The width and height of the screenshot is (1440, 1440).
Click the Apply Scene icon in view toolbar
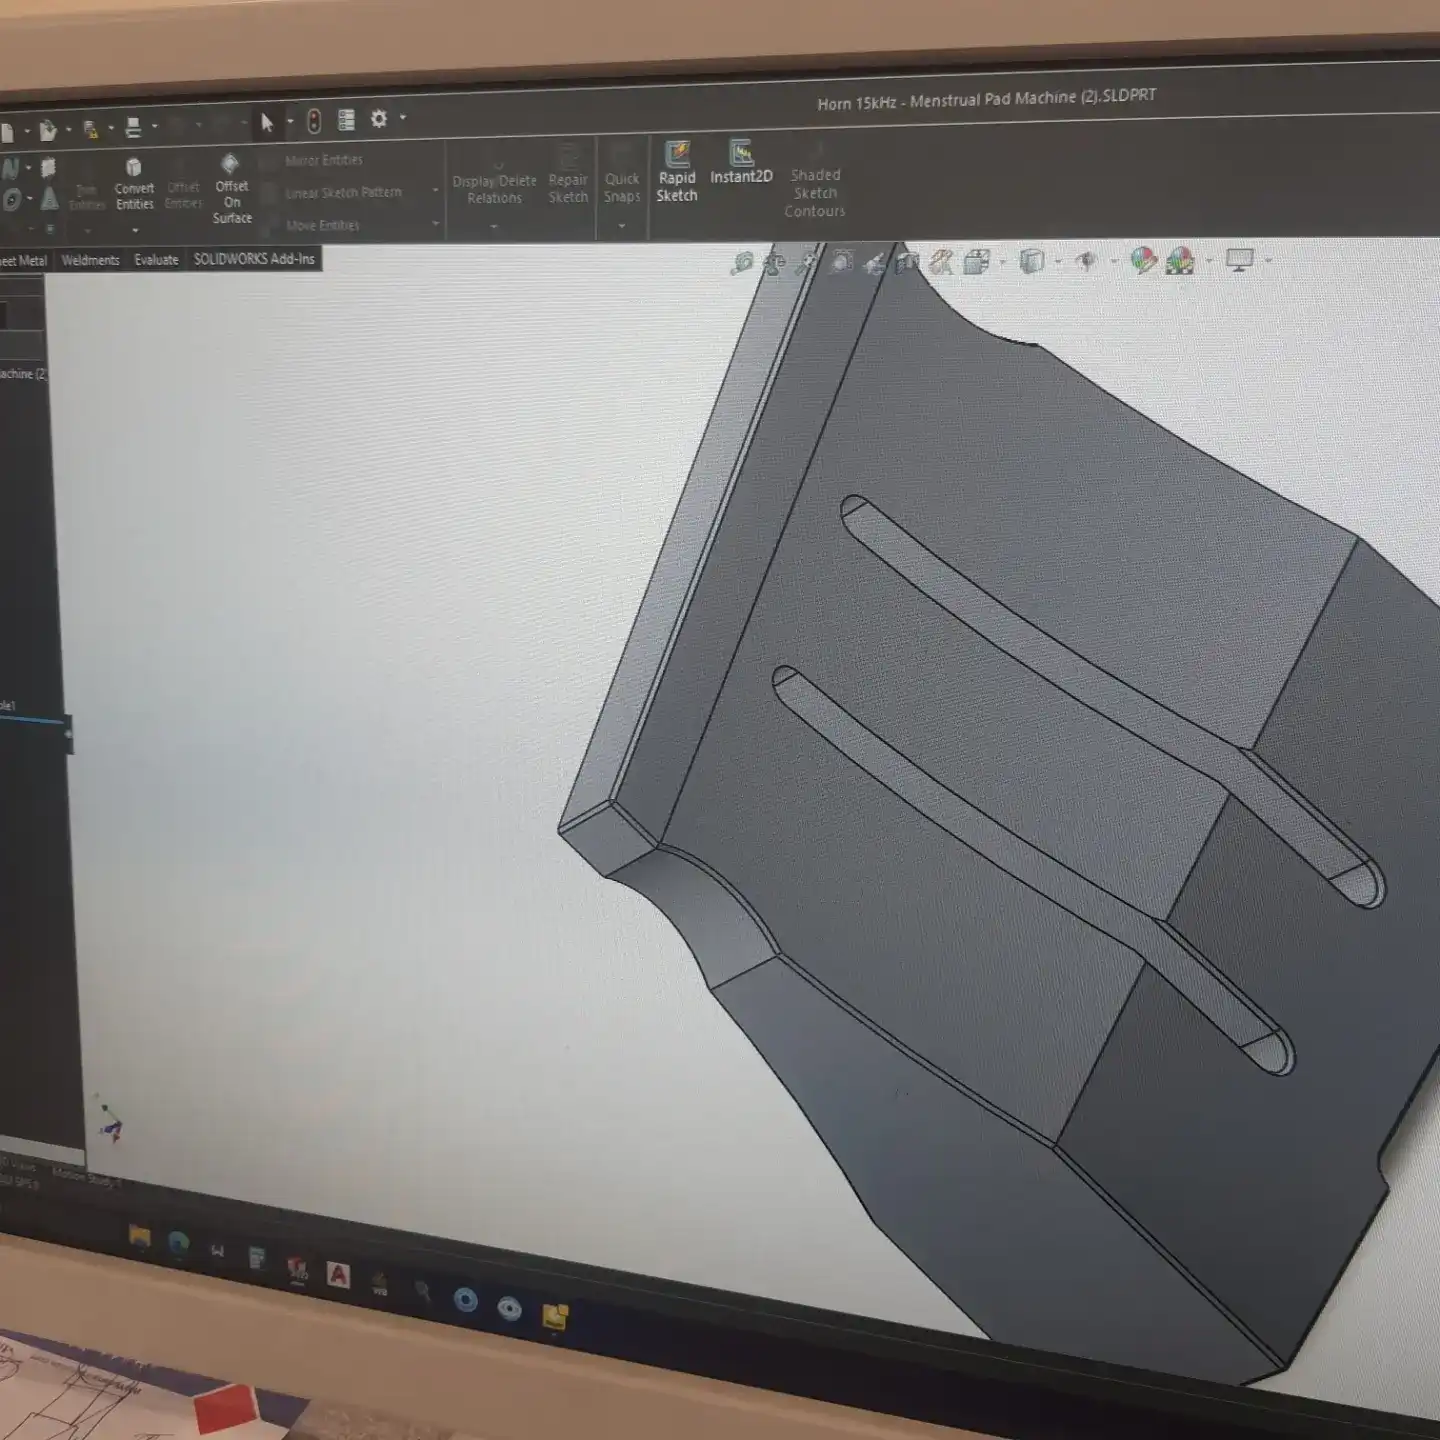pos(1180,261)
